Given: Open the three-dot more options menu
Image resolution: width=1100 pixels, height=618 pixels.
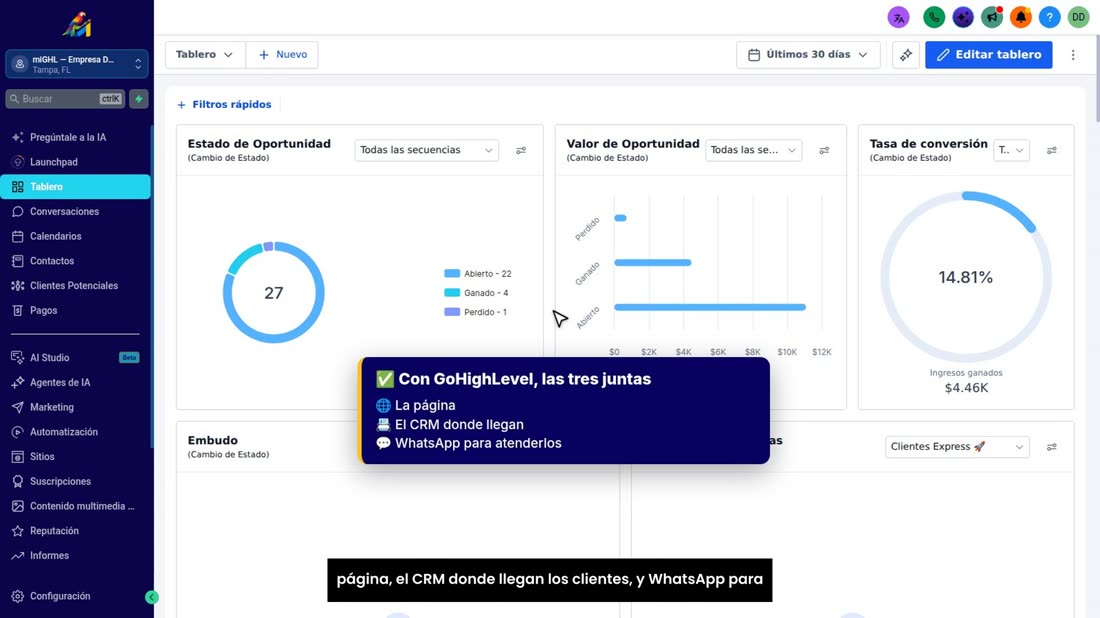Looking at the screenshot, I should (x=1073, y=55).
